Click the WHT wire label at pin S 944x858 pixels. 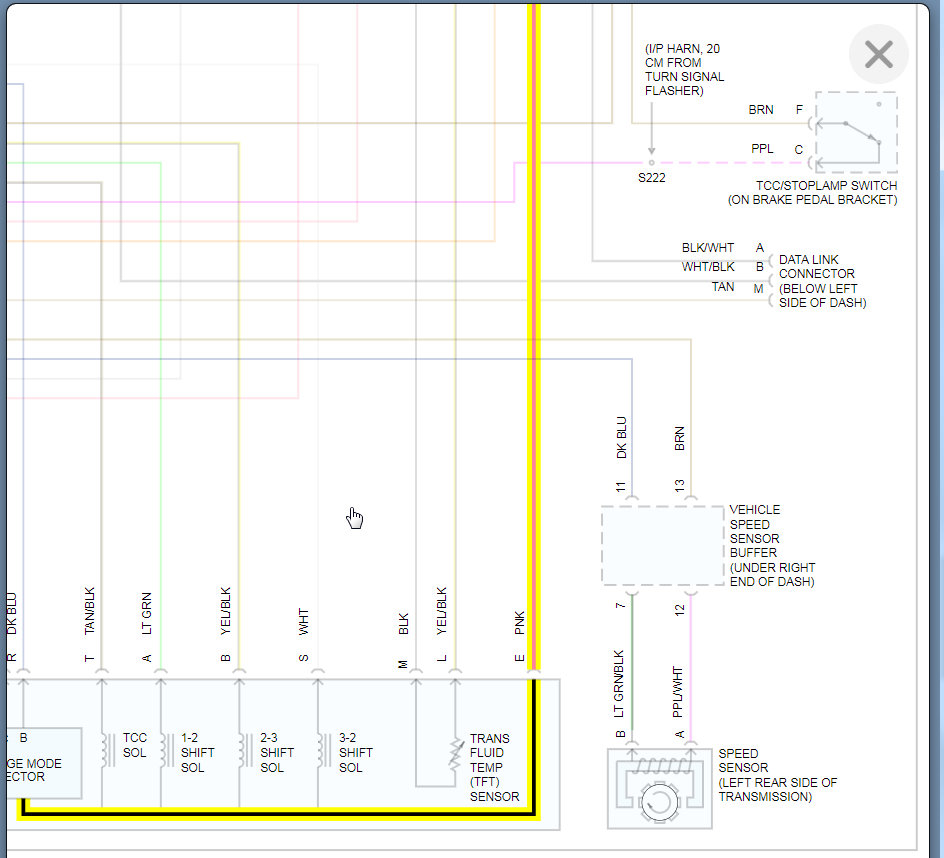pos(303,621)
